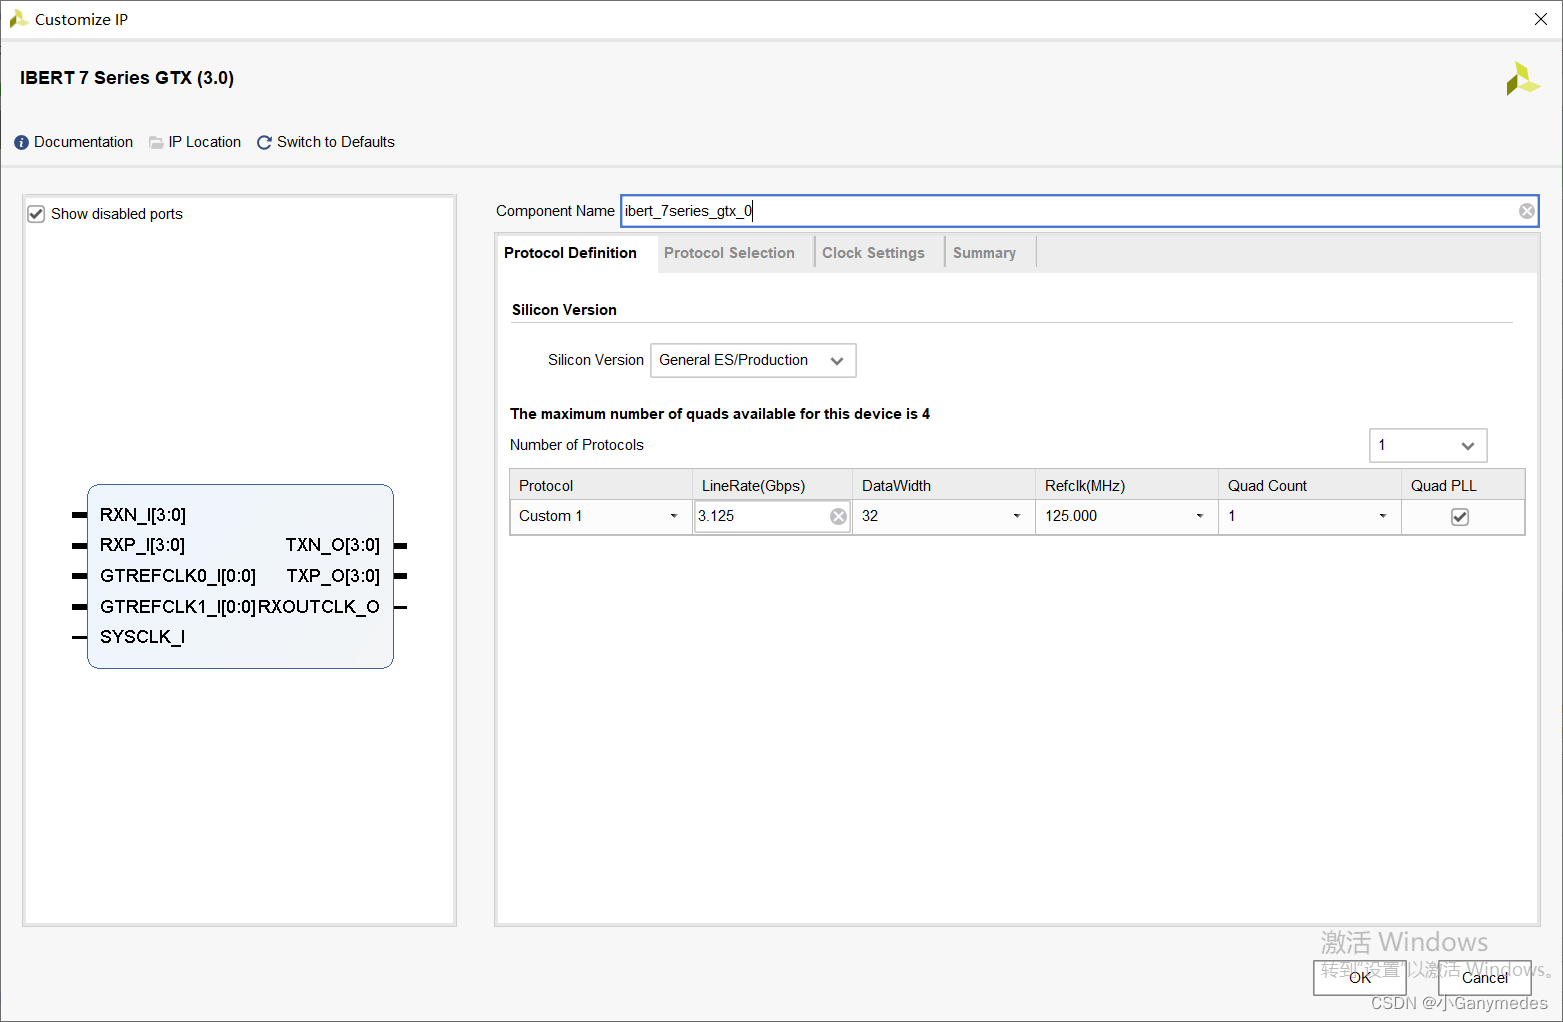The width and height of the screenshot is (1563, 1022).
Task: Click the IP Location link
Action: (x=204, y=142)
